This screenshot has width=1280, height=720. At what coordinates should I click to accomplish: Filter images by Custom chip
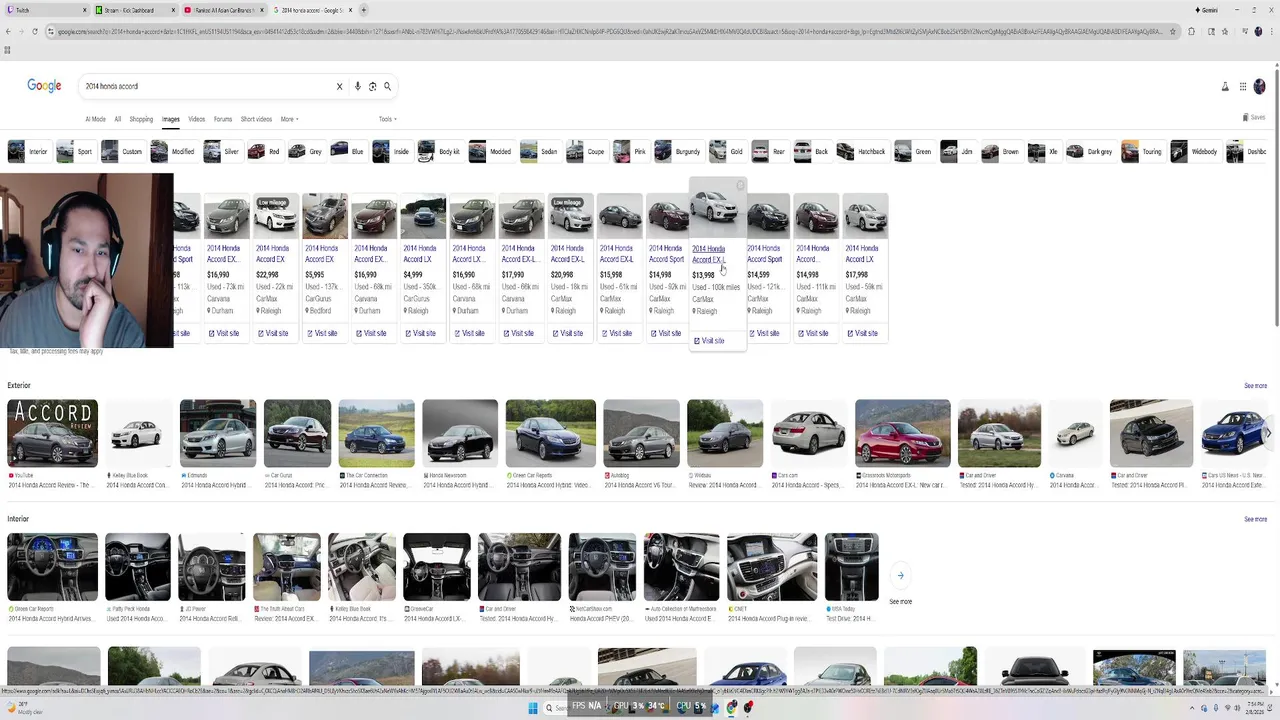122,152
